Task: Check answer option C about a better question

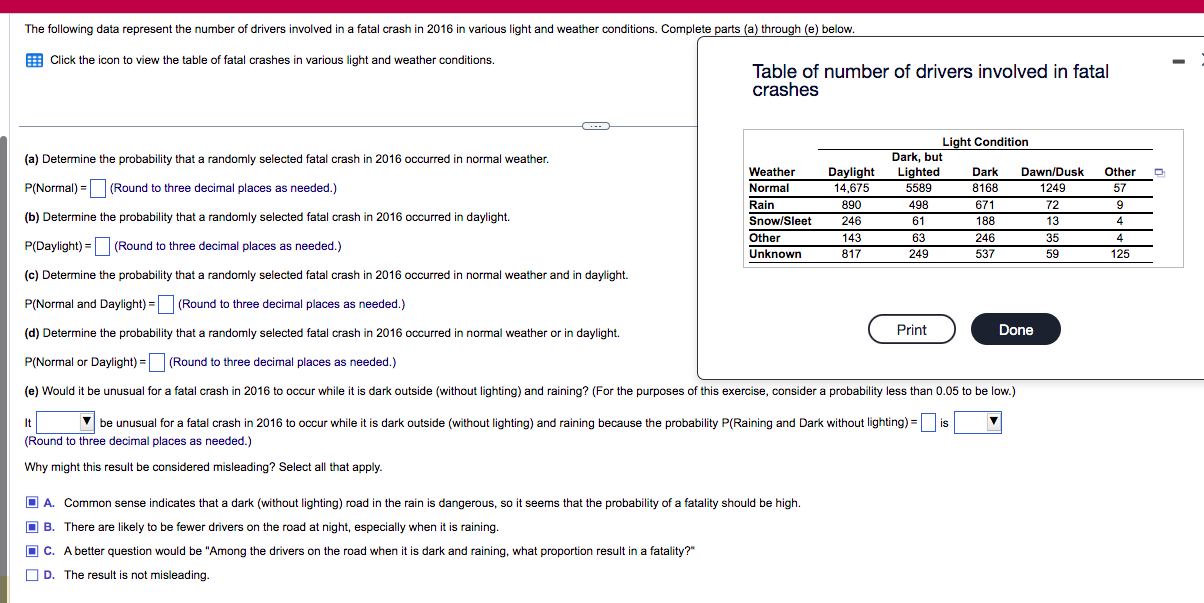Action: [x=31, y=551]
